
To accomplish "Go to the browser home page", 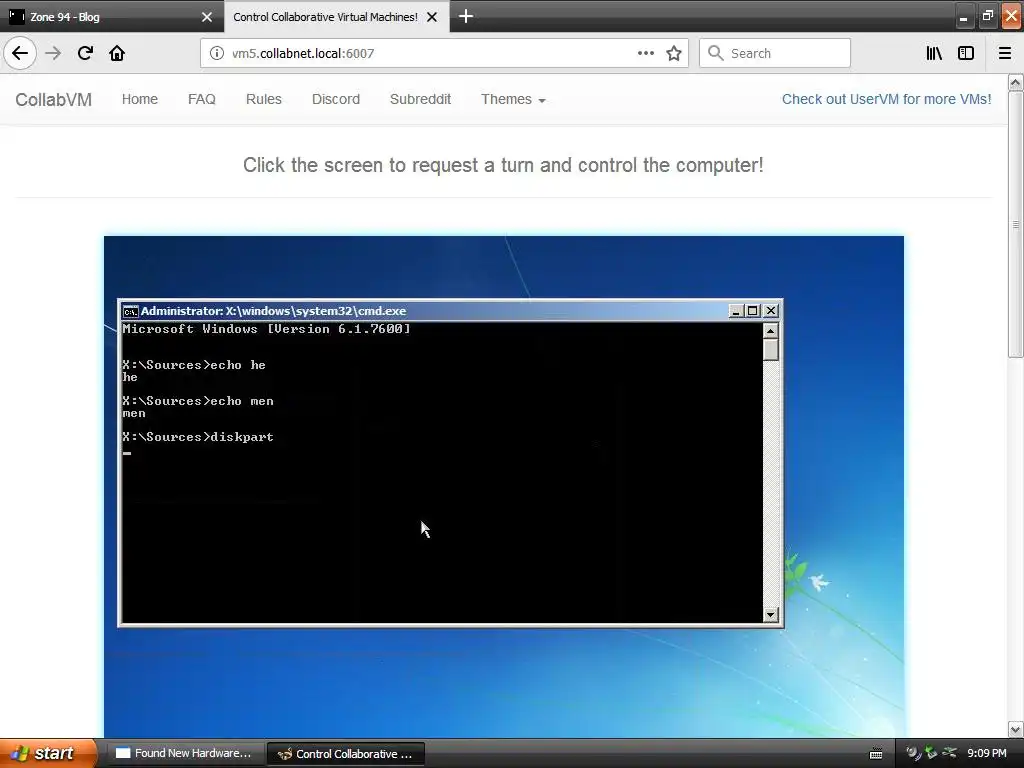I will (117, 53).
